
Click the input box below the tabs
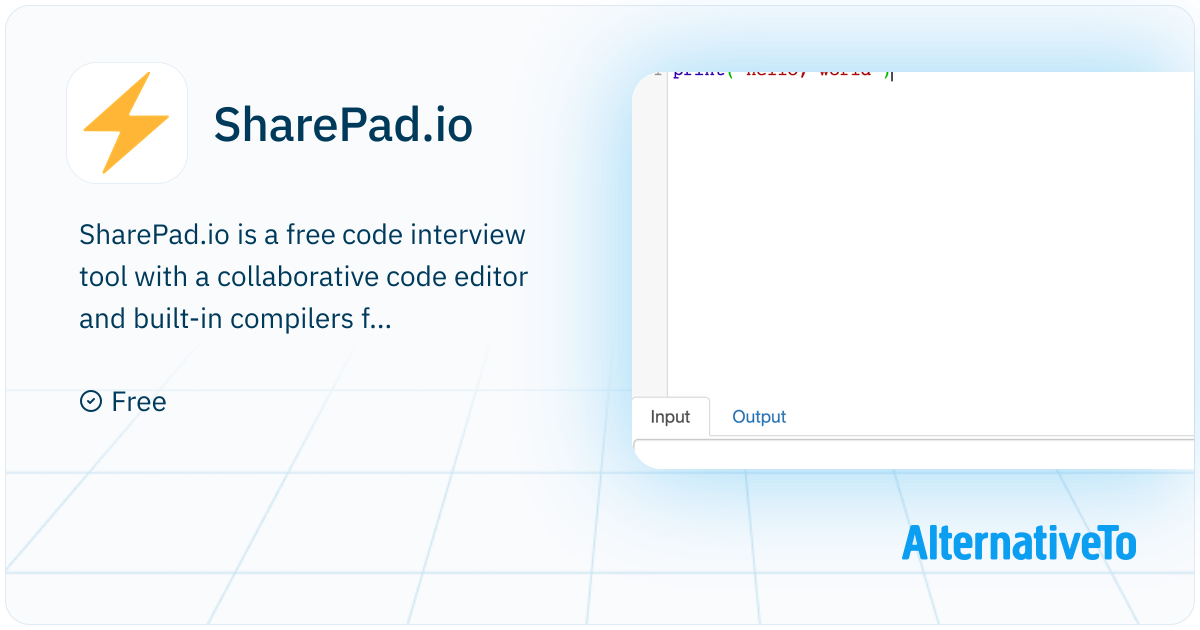[x=915, y=453]
